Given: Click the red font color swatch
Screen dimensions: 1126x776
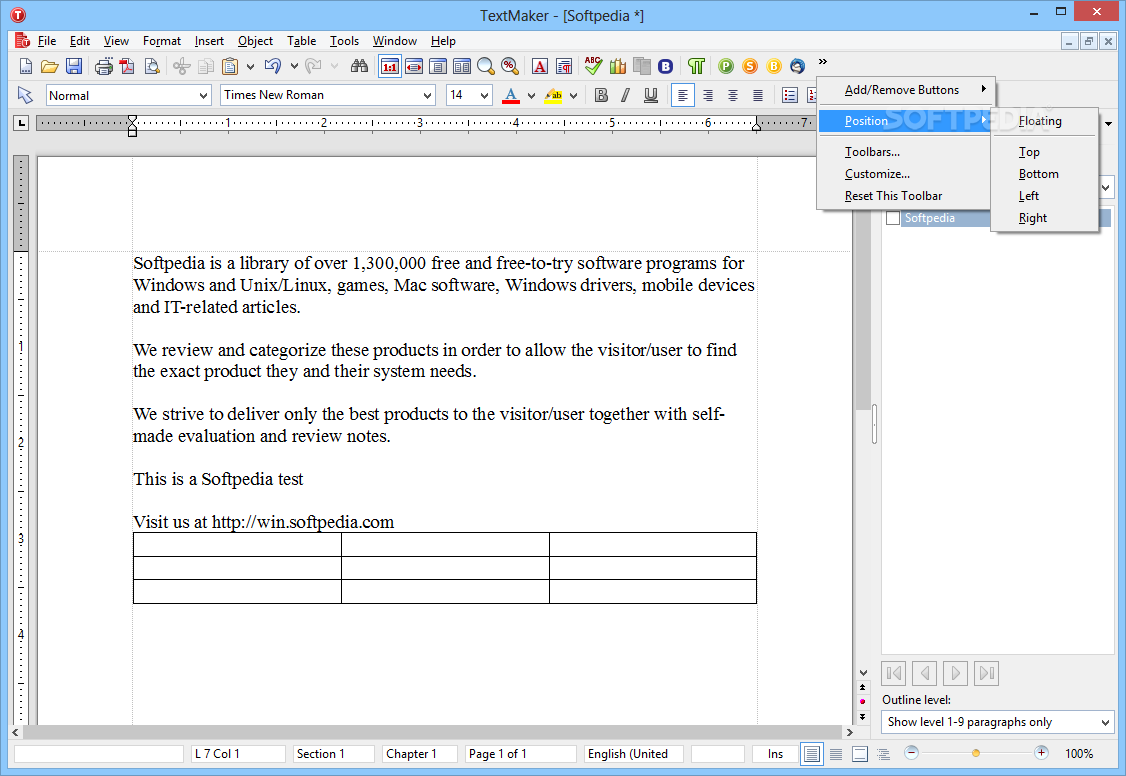Looking at the screenshot, I should pyautogui.click(x=511, y=95).
